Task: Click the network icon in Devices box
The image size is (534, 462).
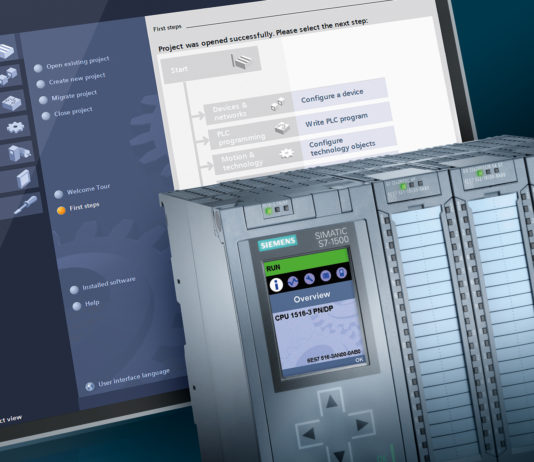Action: (x=278, y=103)
